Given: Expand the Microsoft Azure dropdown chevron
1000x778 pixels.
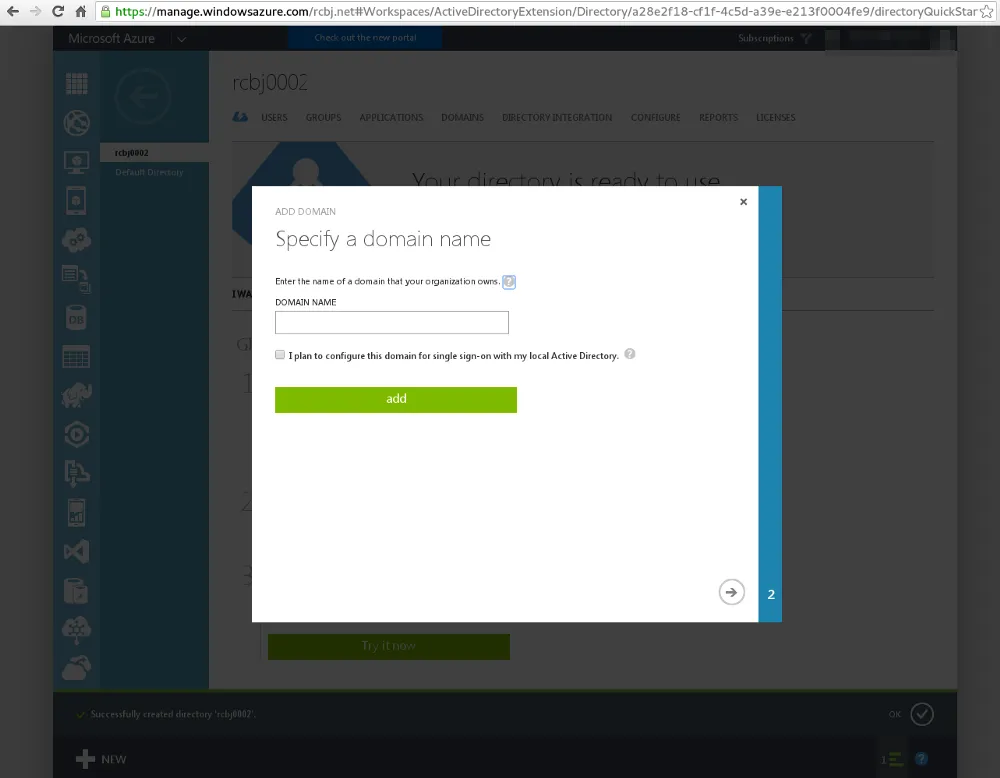Looking at the screenshot, I should coord(181,39).
